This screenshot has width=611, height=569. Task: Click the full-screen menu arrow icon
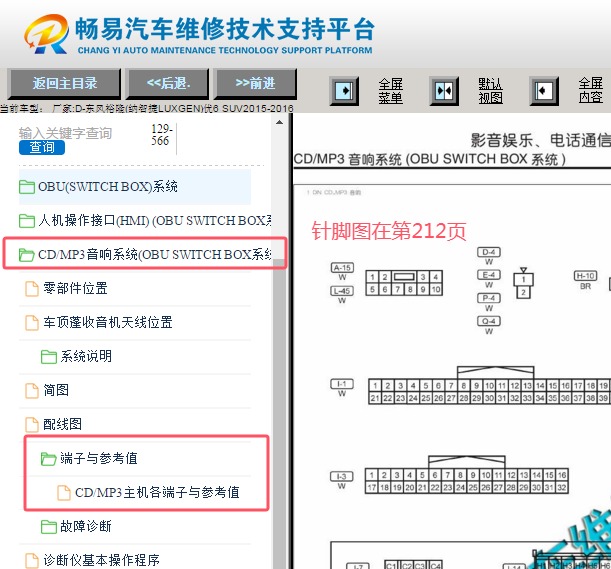coord(344,91)
